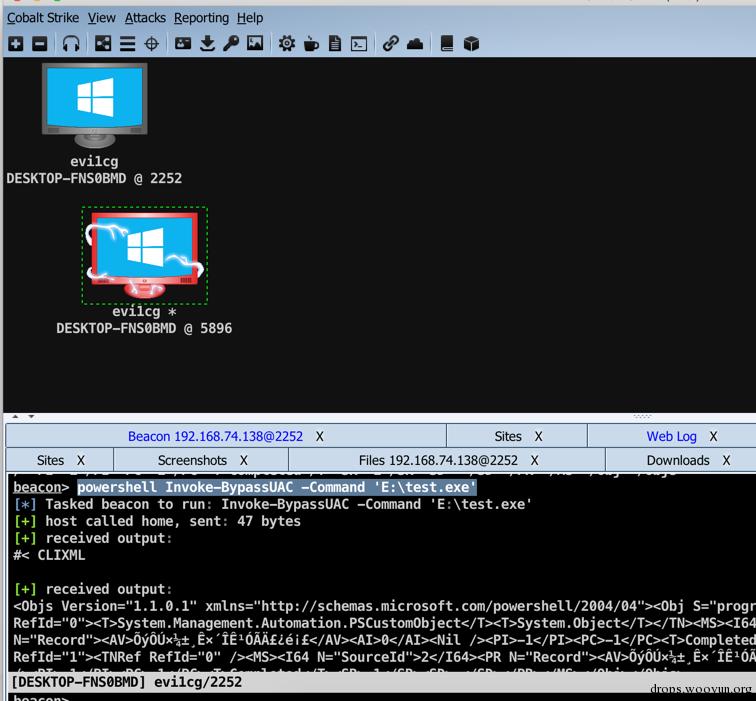Close the Web Log tab
The image size is (756, 701).
click(714, 436)
